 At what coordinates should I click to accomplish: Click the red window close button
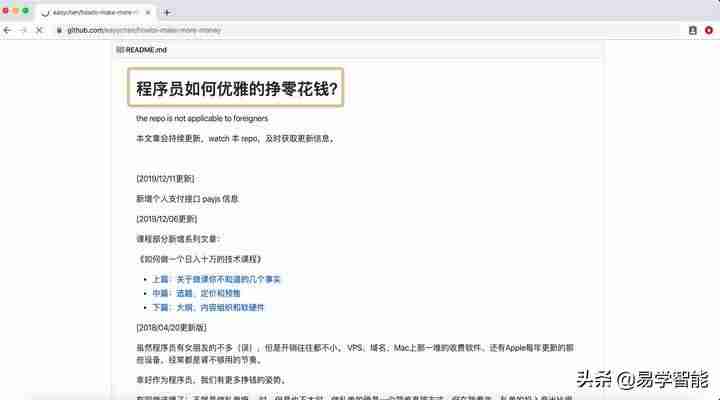click(6, 11)
